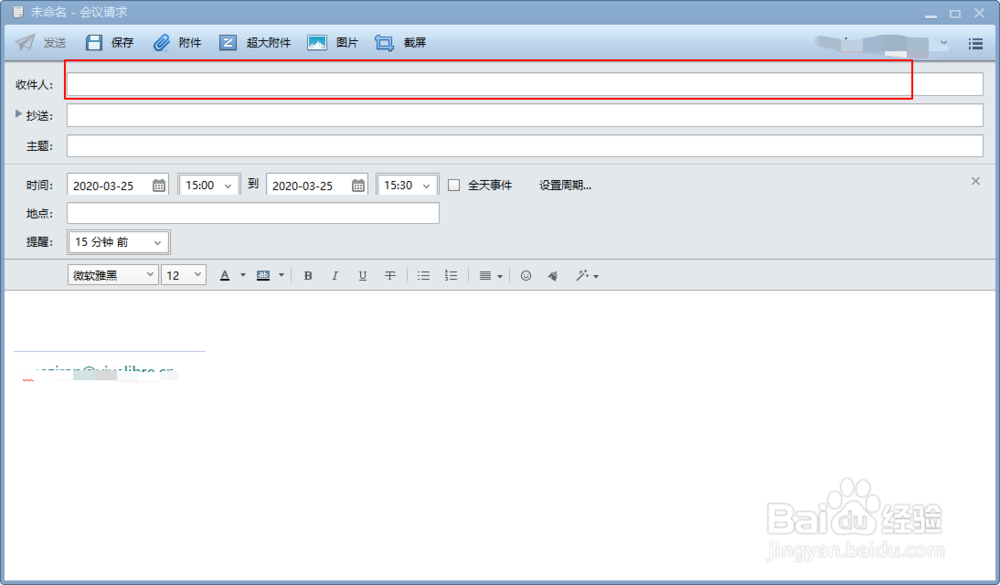Take a screenshot with the 截屏 icon
The width and height of the screenshot is (1000, 585).
click(383, 42)
